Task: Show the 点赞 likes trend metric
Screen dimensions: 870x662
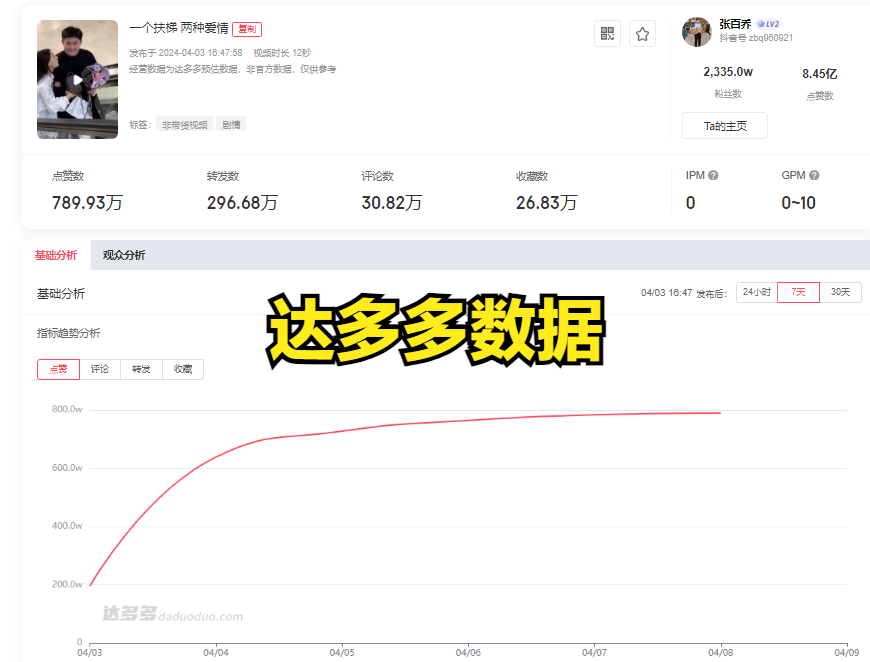Action: (58, 369)
